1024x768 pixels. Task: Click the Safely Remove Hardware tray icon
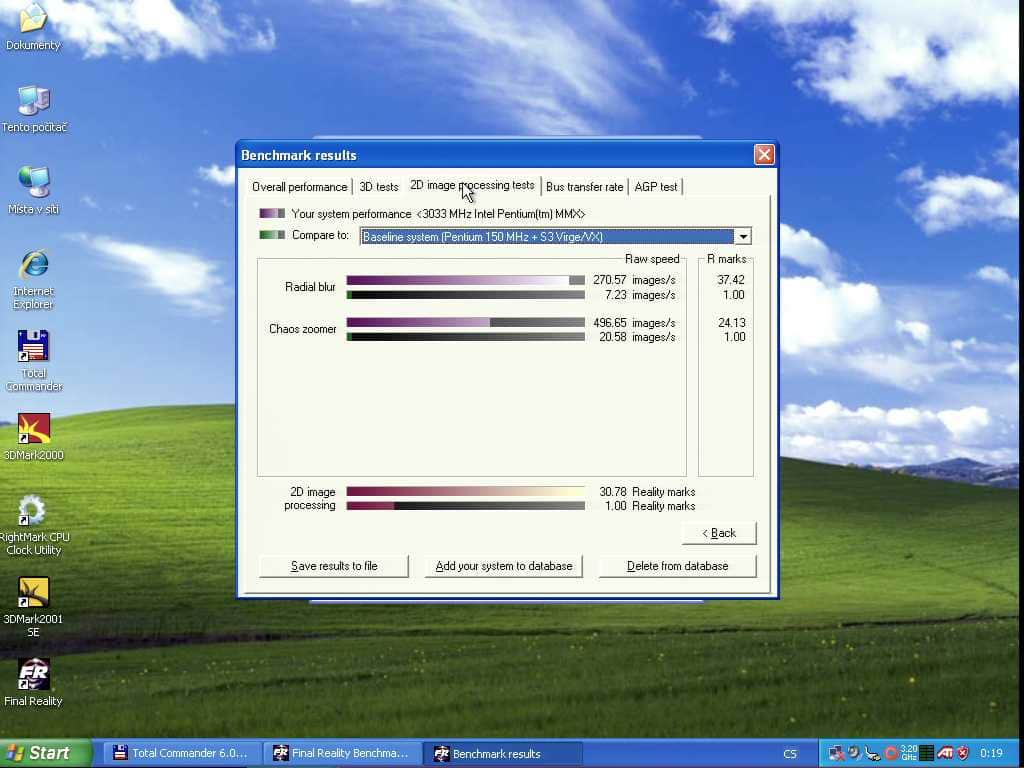(x=872, y=753)
